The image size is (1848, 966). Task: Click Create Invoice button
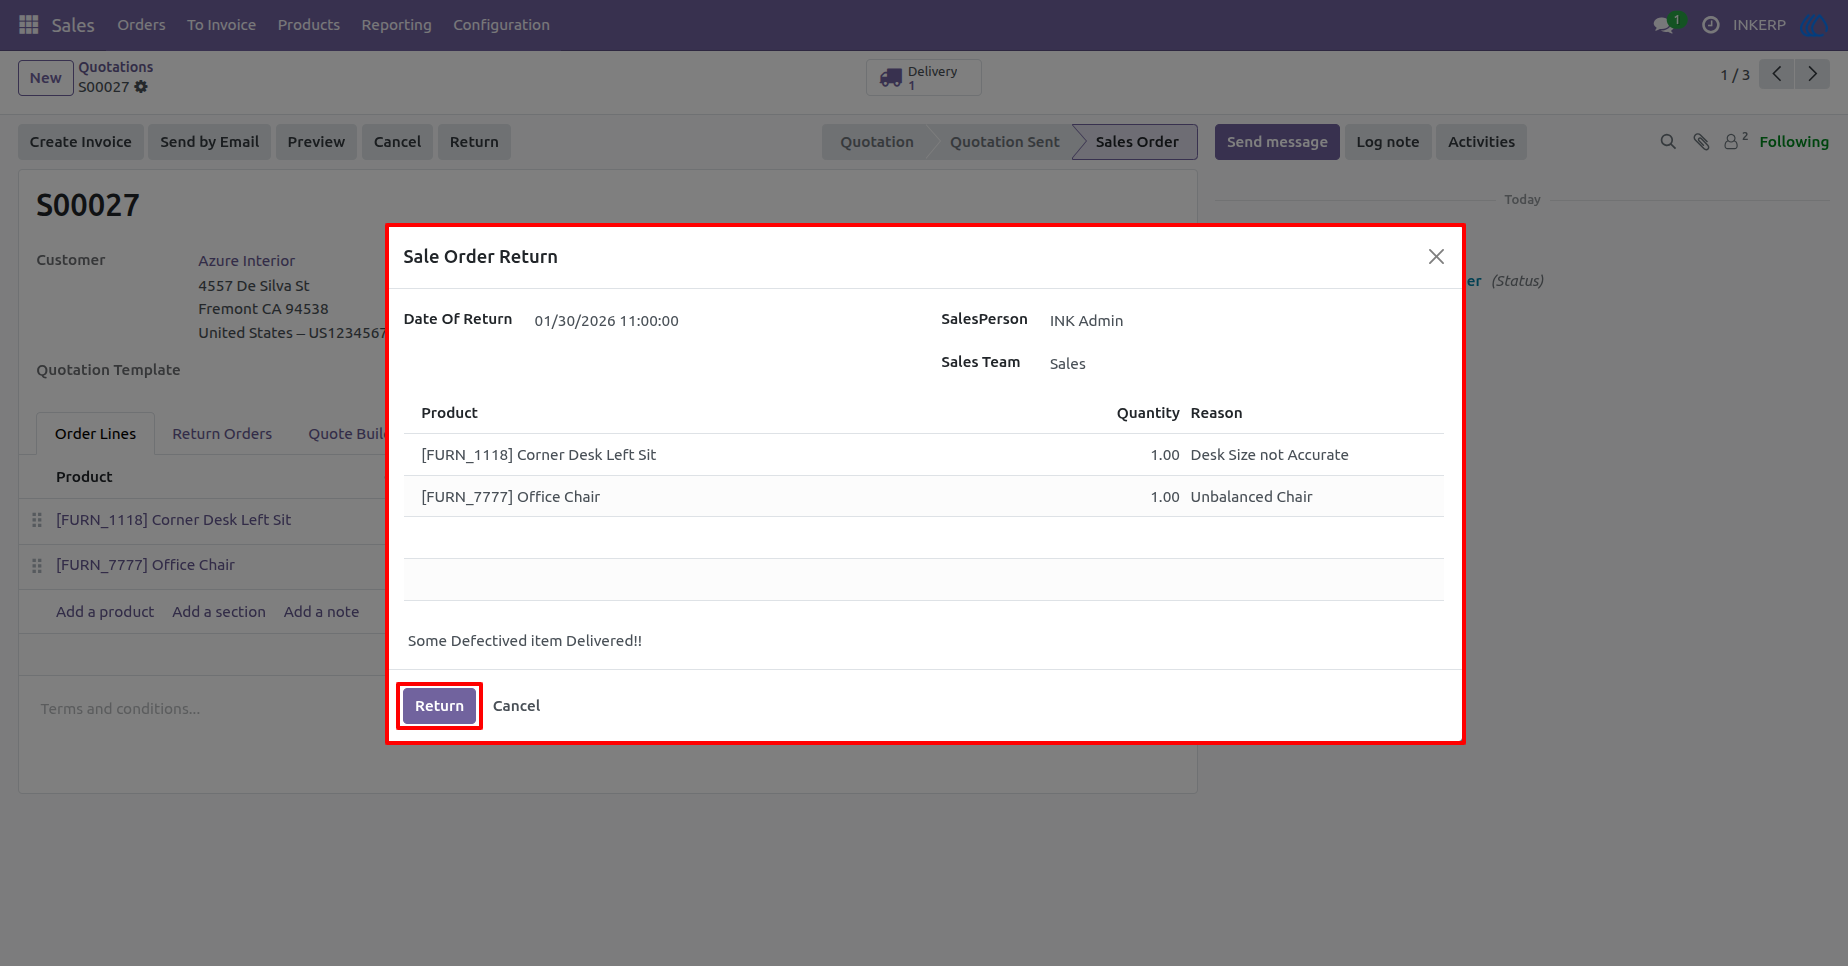pos(81,142)
